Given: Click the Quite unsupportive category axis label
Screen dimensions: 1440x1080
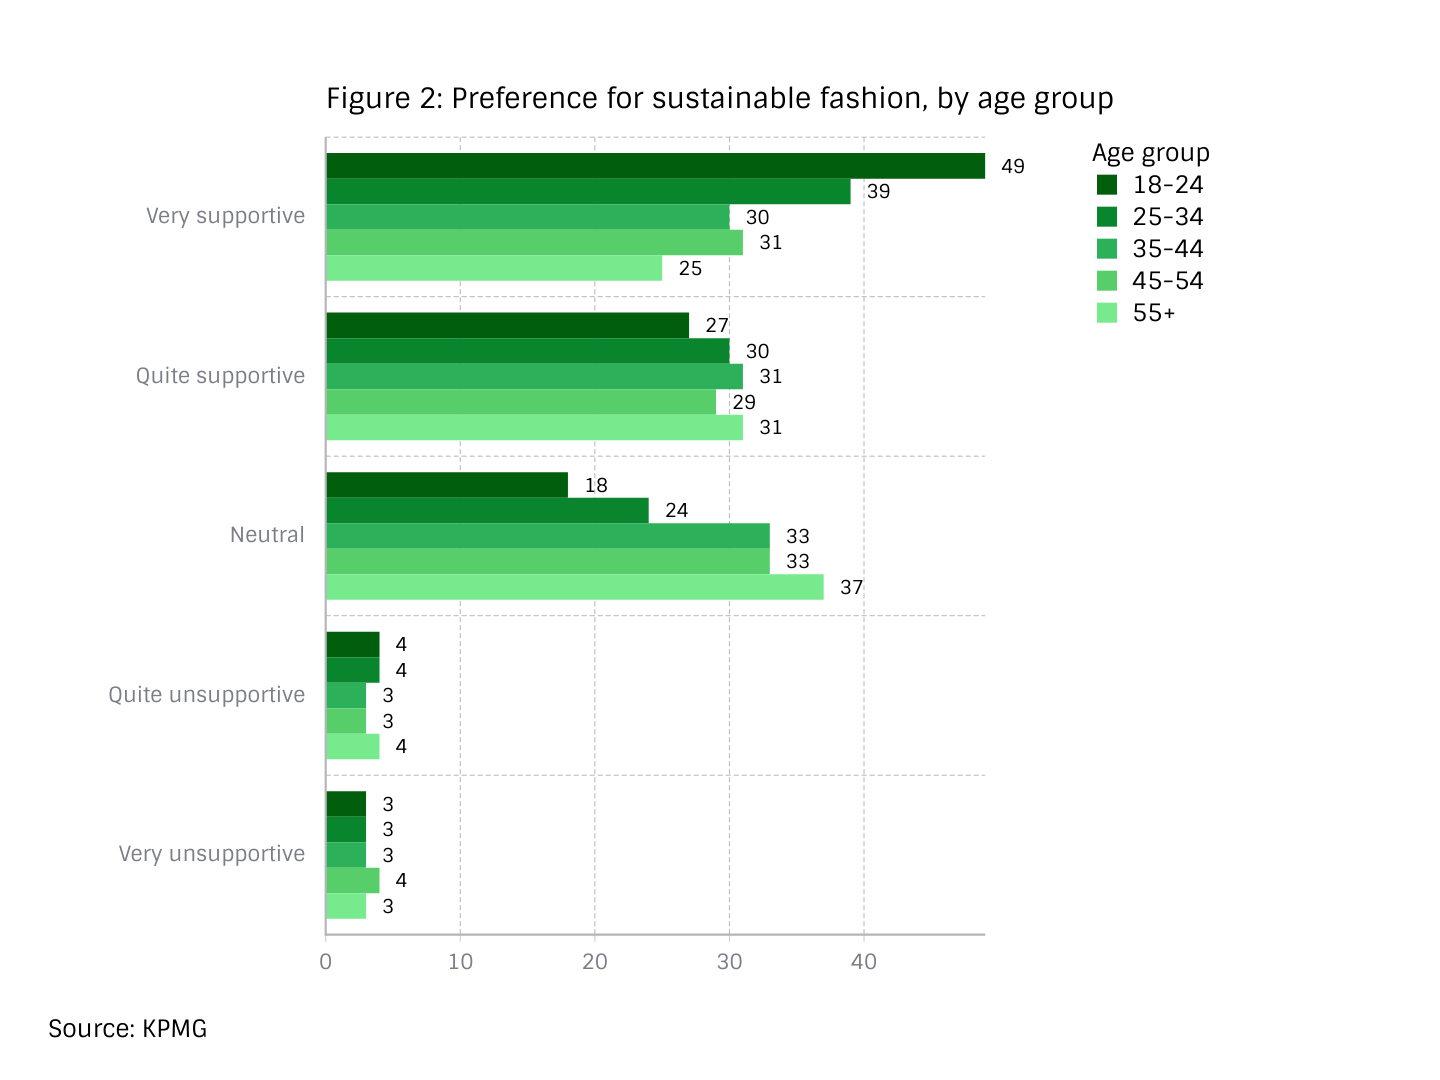Looking at the screenshot, I should coord(207,695).
